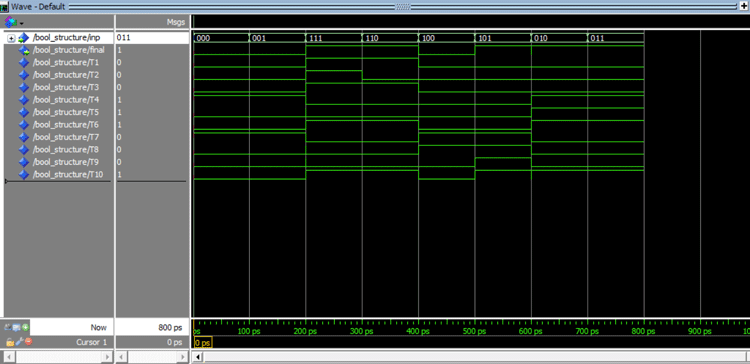
Task: Select the /bool_structure/T9 signal
Action: point(66,162)
